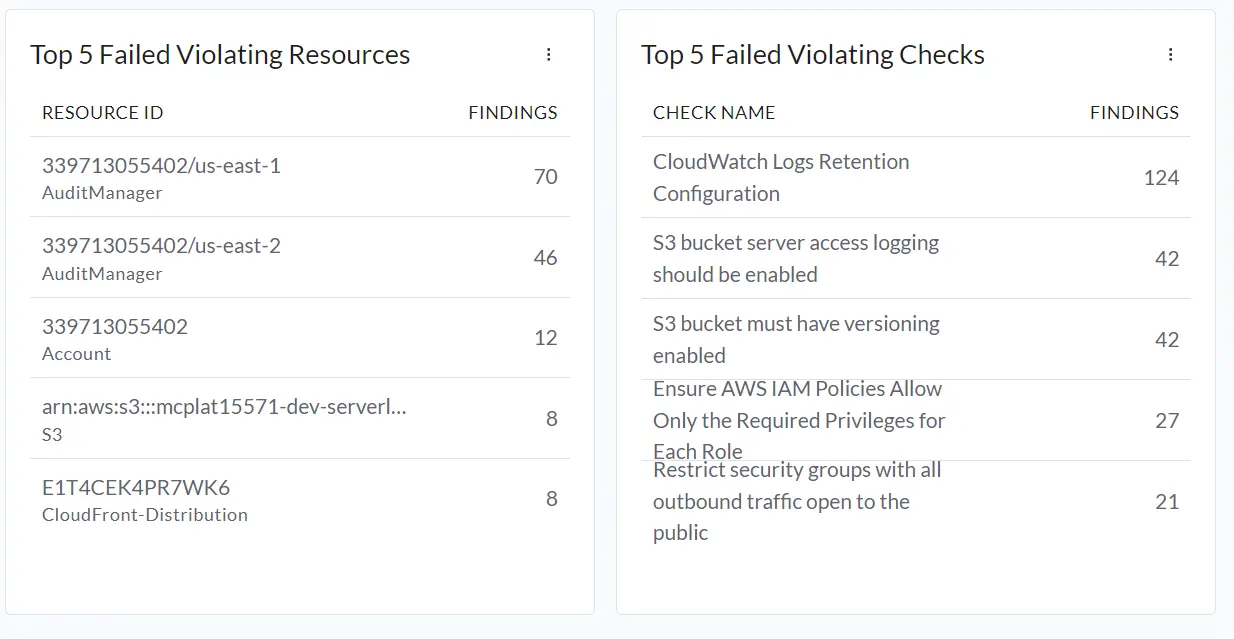Open CloudWatch Logs Retention Configuration check
The height and width of the screenshot is (639, 1234).
coord(781,177)
